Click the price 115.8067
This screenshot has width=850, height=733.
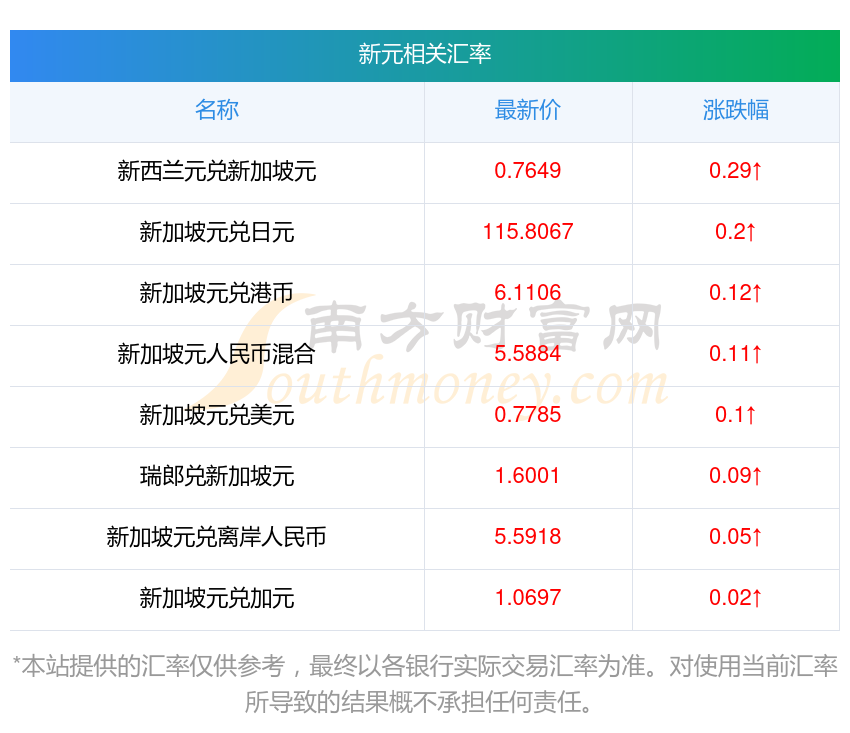(x=527, y=232)
